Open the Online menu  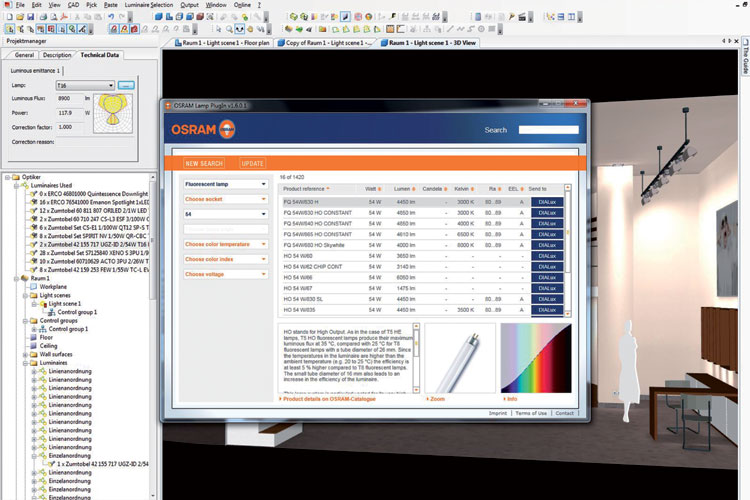pos(243,5)
